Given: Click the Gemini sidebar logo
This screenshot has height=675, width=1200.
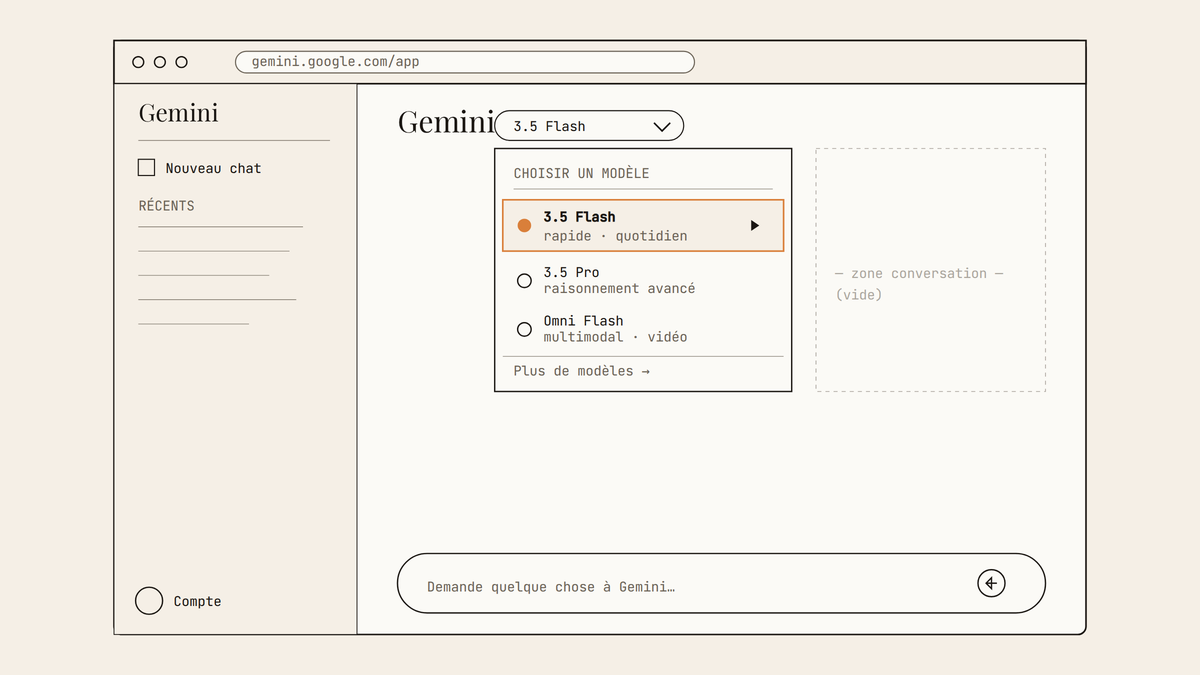Looking at the screenshot, I should coord(178,112).
